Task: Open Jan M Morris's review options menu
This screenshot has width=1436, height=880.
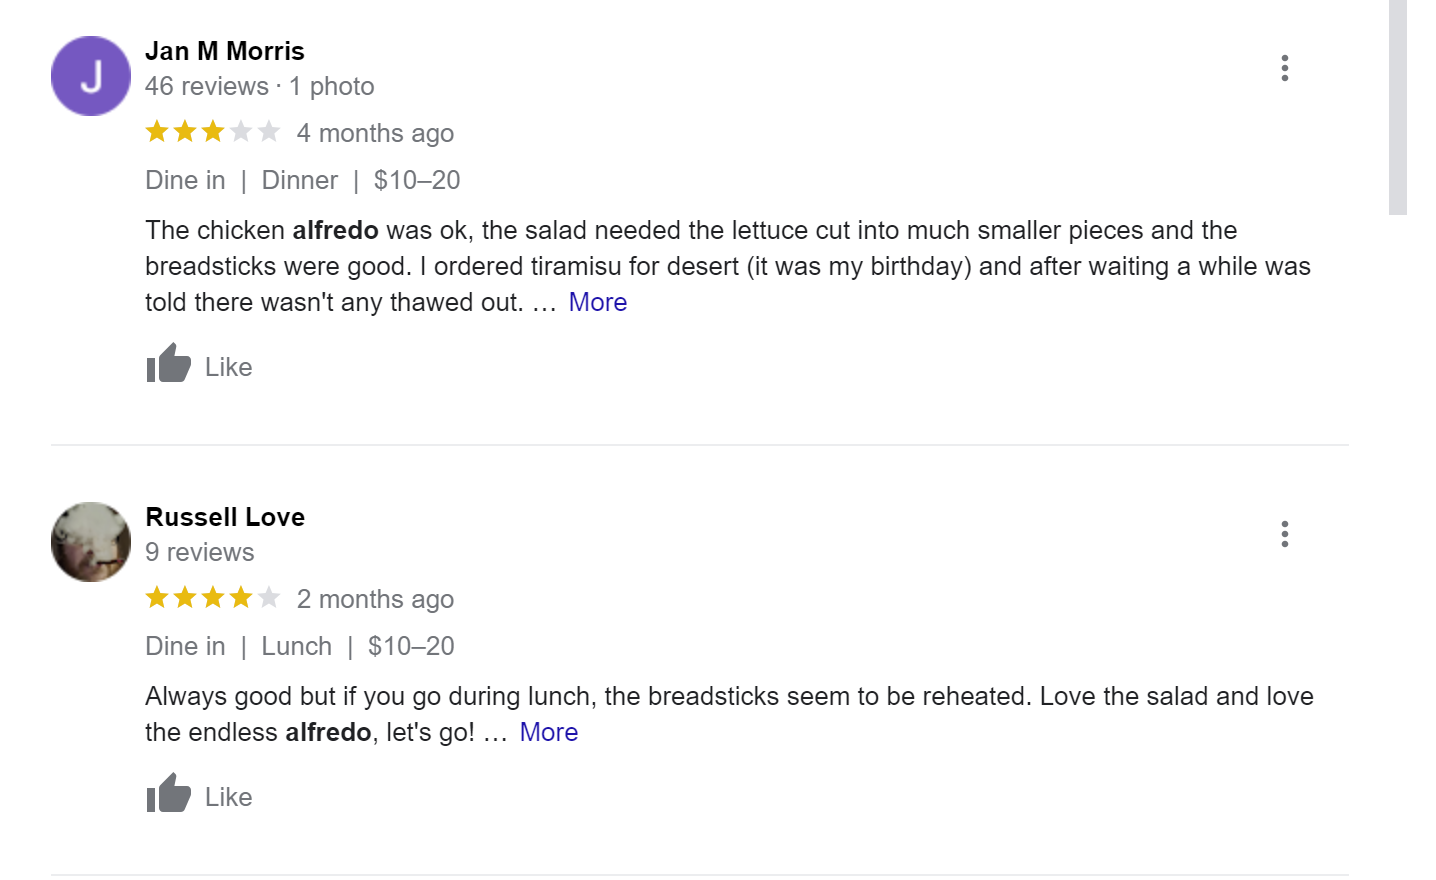Action: [1284, 68]
